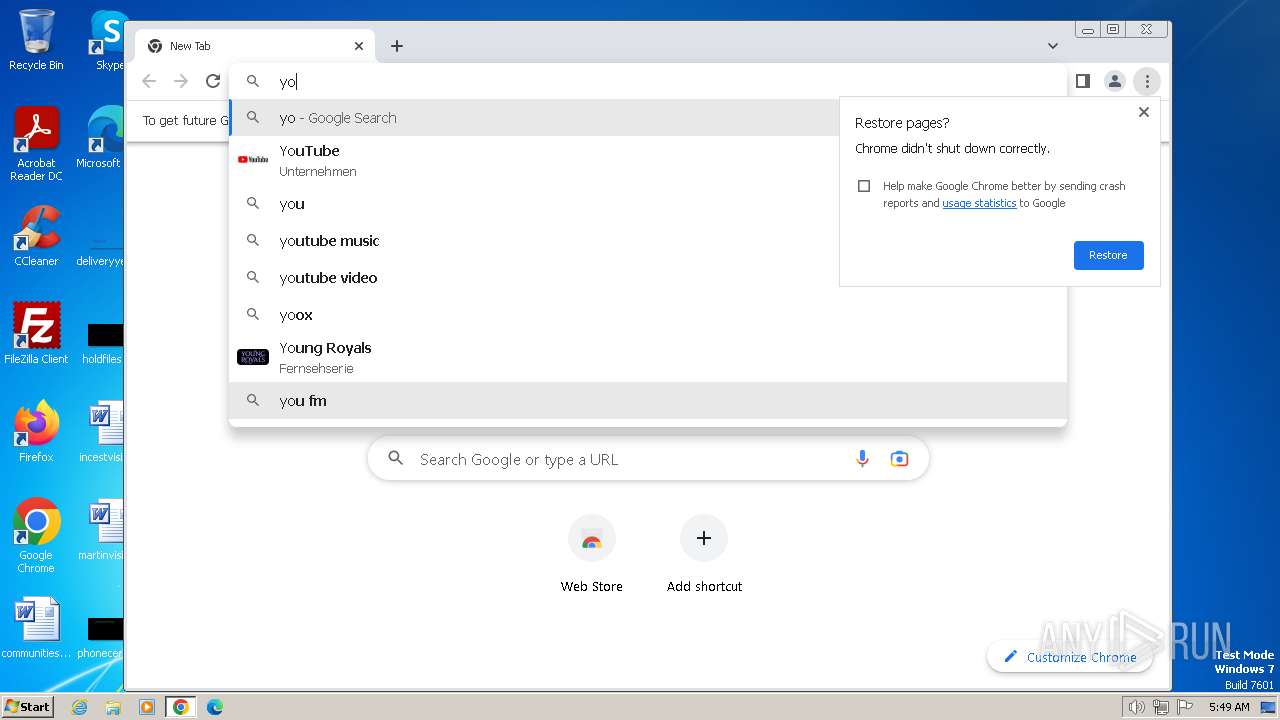The image size is (1280, 720).
Task: Dismiss the Restore pages popup
Action: click(x=1144, y=112)
